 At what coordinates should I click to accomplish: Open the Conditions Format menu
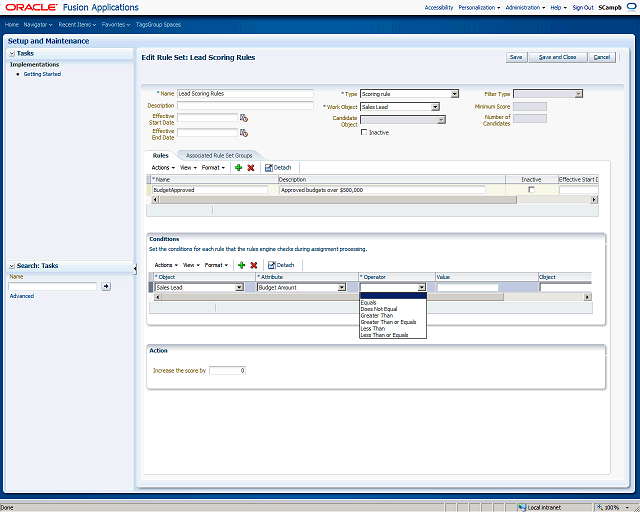[216, 265]
